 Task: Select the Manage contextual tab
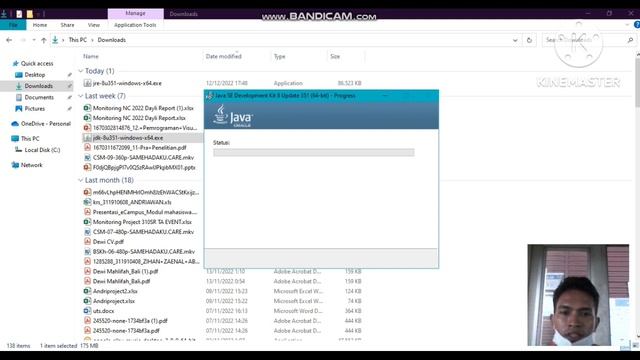pos(136,13)
